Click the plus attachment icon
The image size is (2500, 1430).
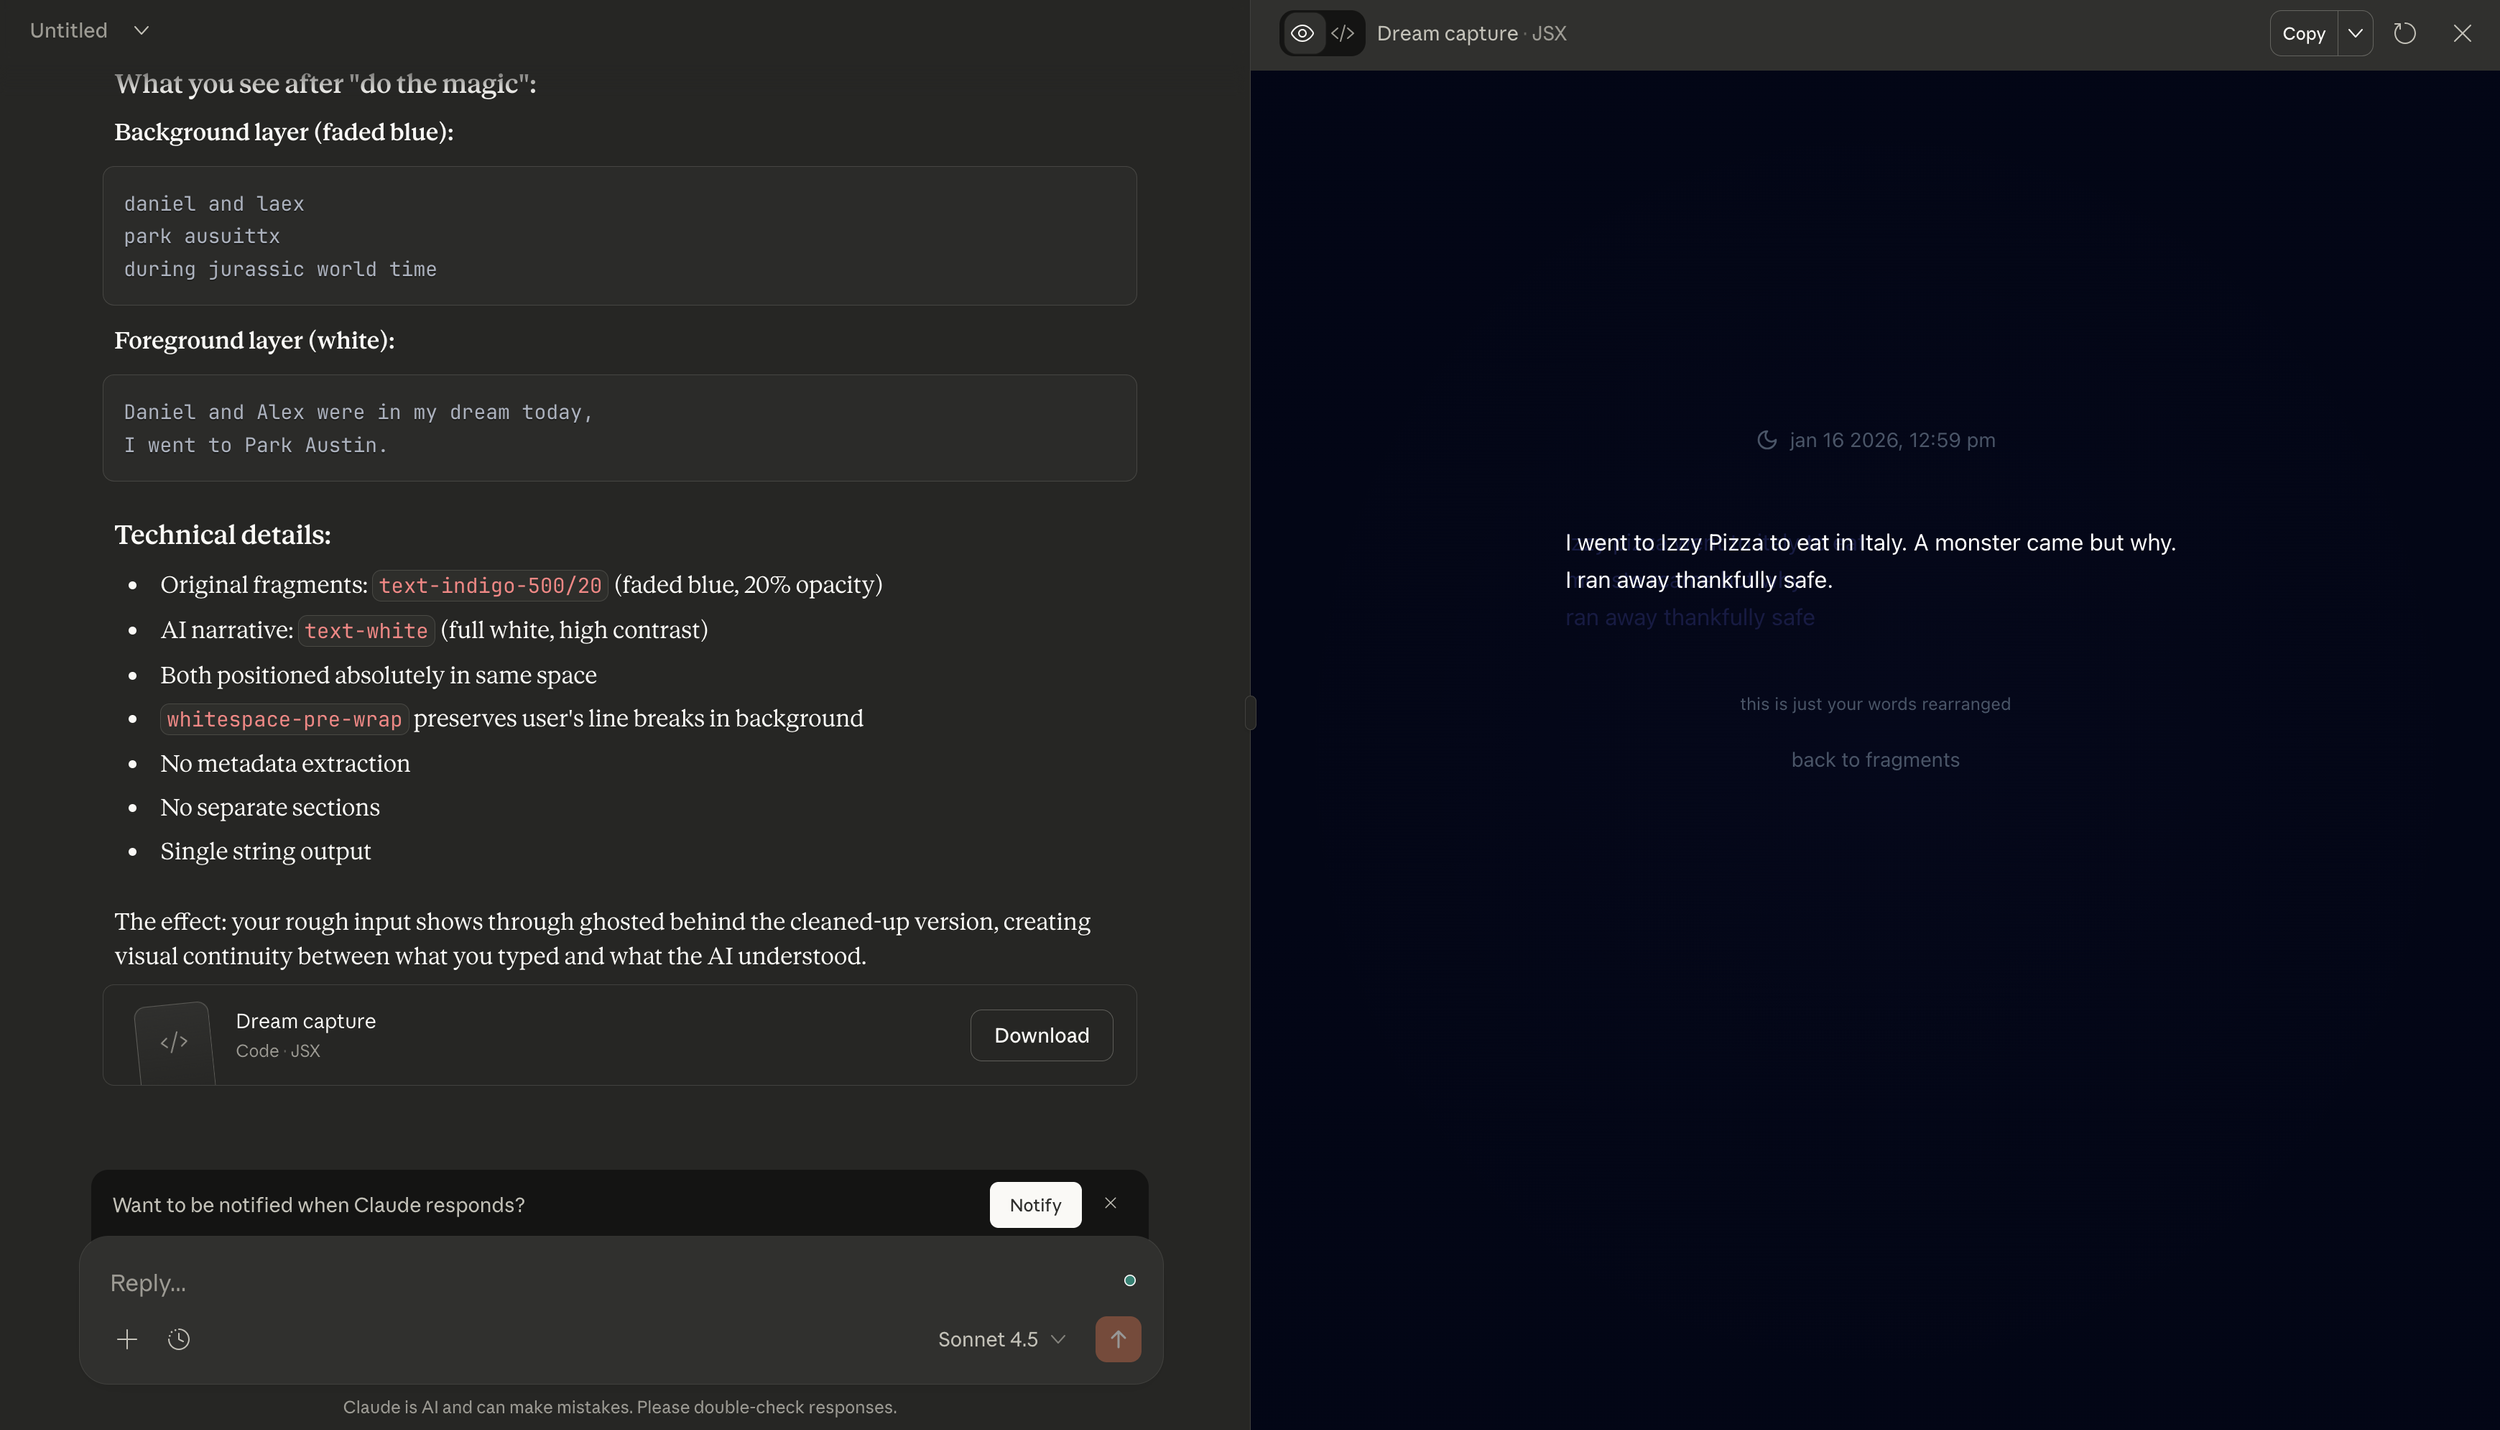point(127,1339)
